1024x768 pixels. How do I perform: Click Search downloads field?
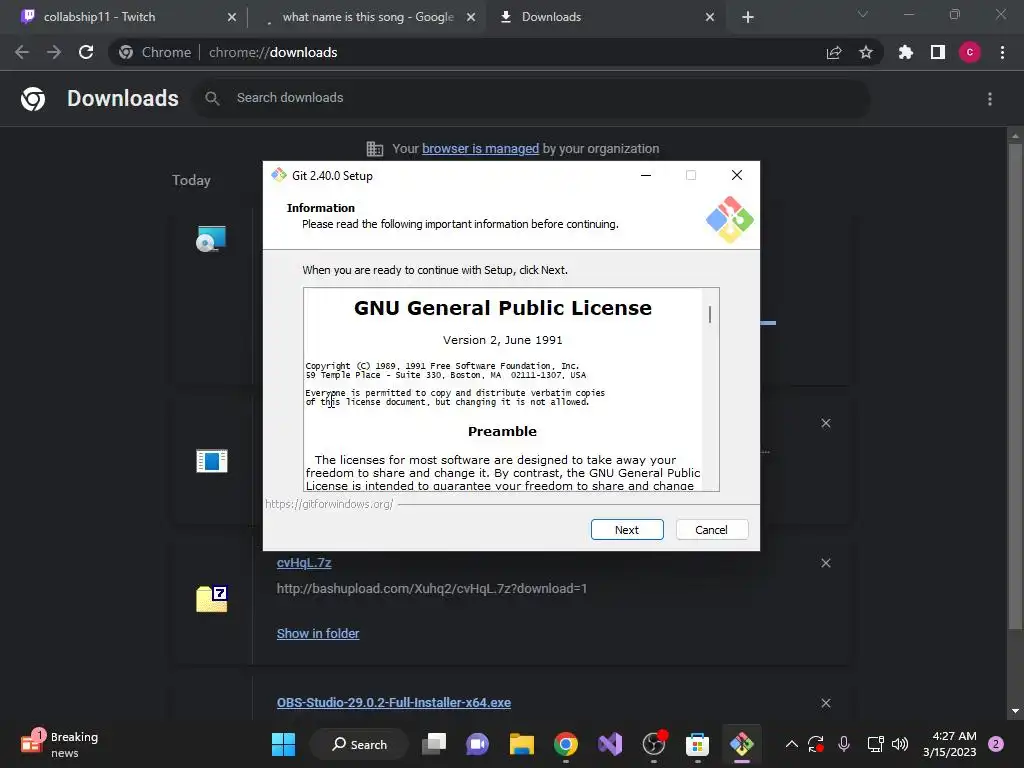(x=531, y=98)
